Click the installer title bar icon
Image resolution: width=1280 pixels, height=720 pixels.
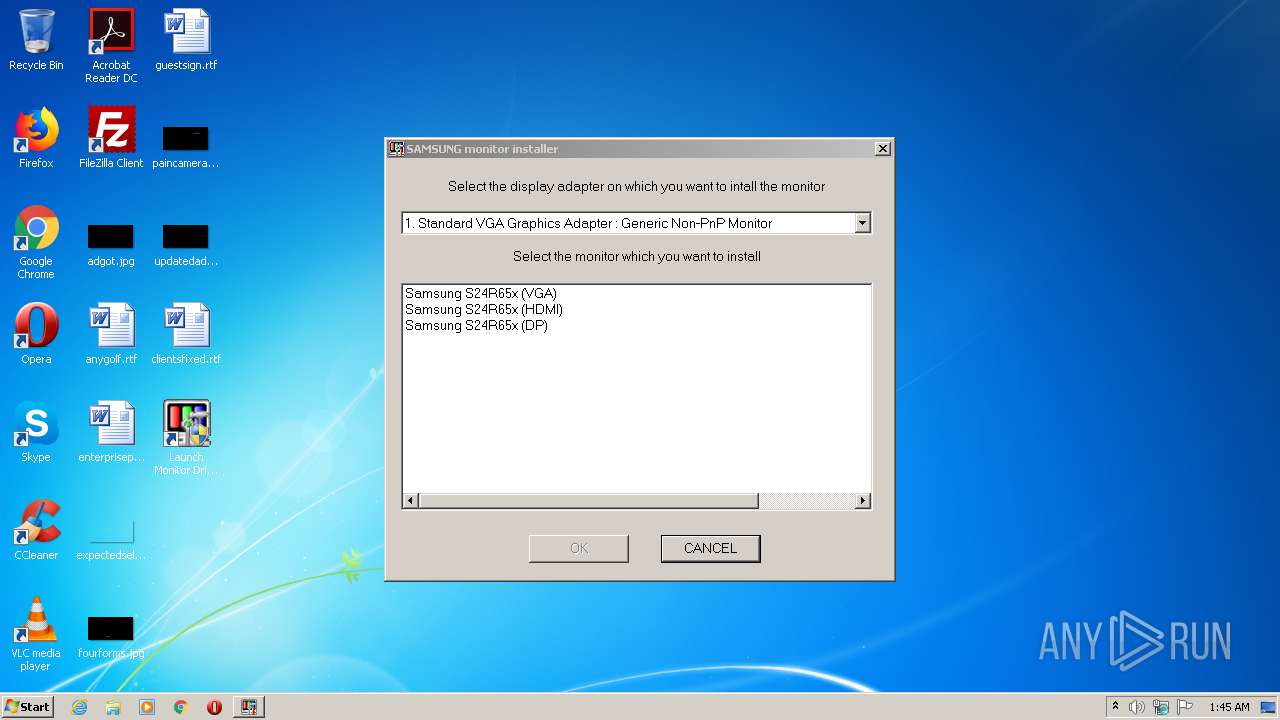click(x=396, y=149)
